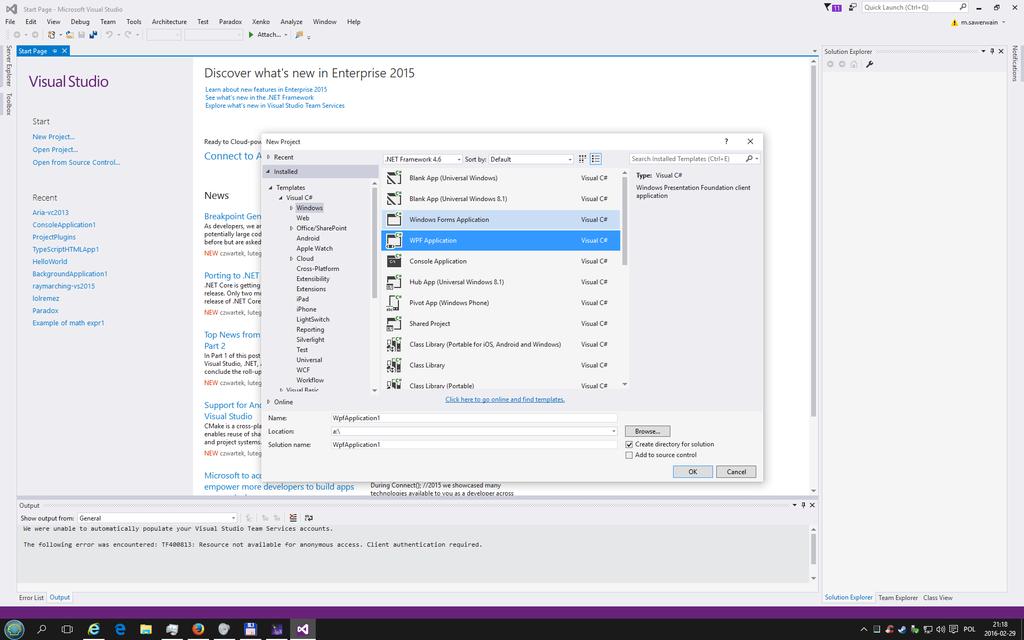Expand the Office/SharePoint tree node
This screenshot has height=640, width=1024.
(x=291, y=229)
